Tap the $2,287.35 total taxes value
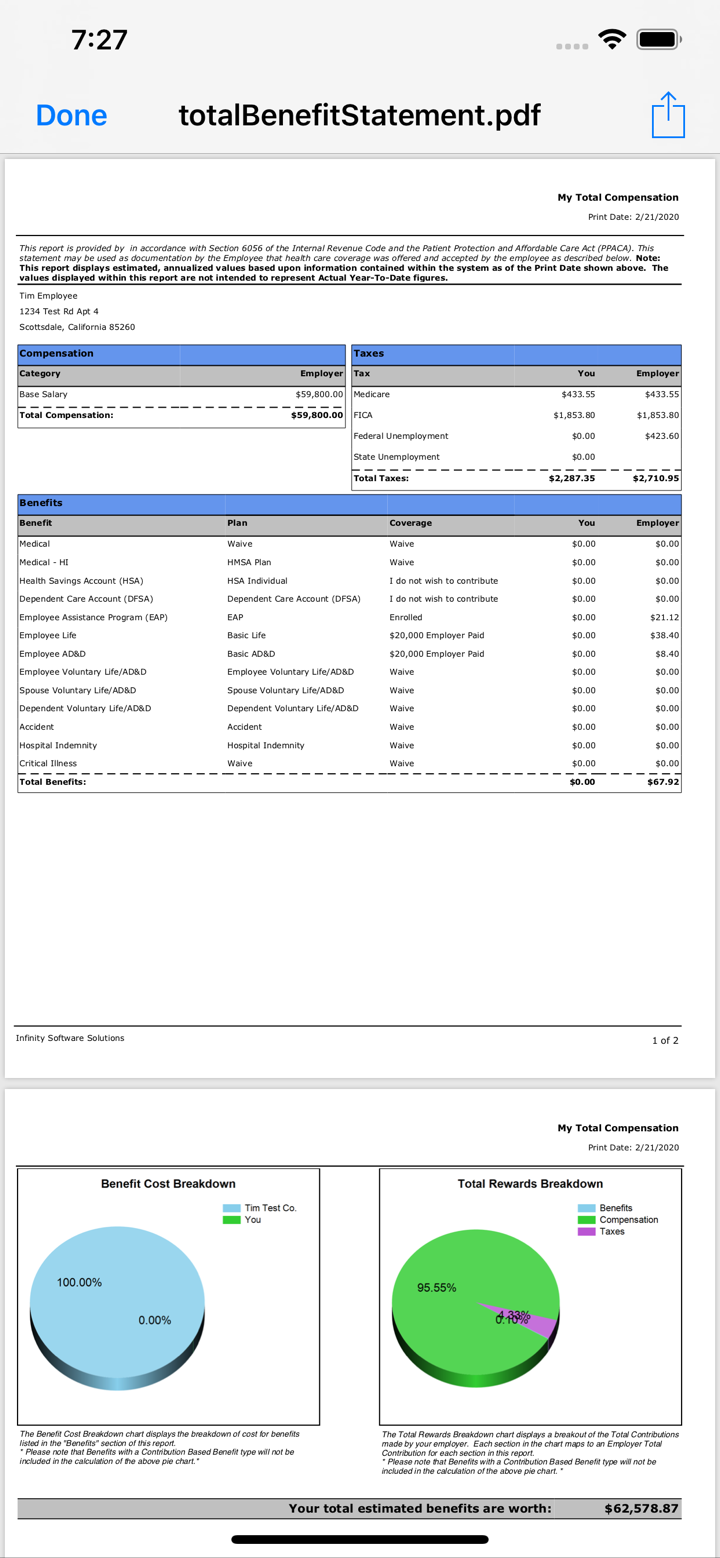The height and width of the screenshot is (1558, 720). pos(572,478)
